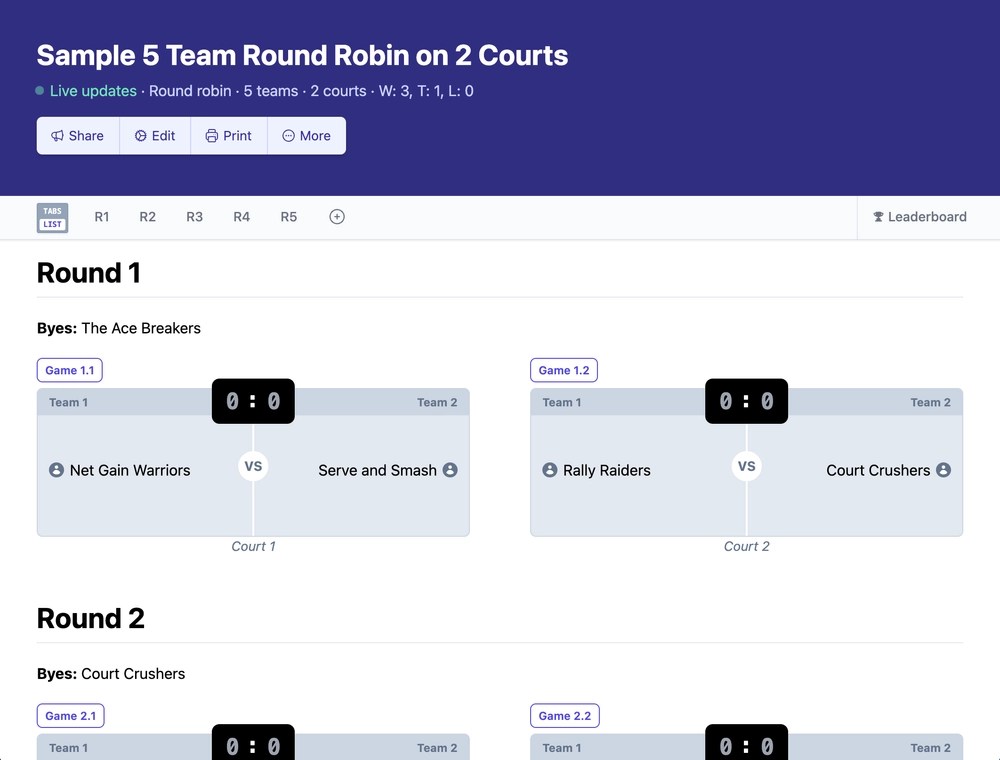Click the Rally Raiders person icon
1000x760 pixels.
tap(550, 470)
